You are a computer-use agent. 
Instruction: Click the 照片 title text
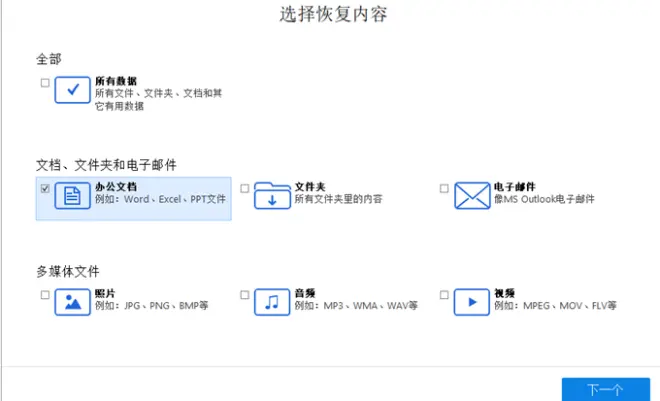click(105, 293)
